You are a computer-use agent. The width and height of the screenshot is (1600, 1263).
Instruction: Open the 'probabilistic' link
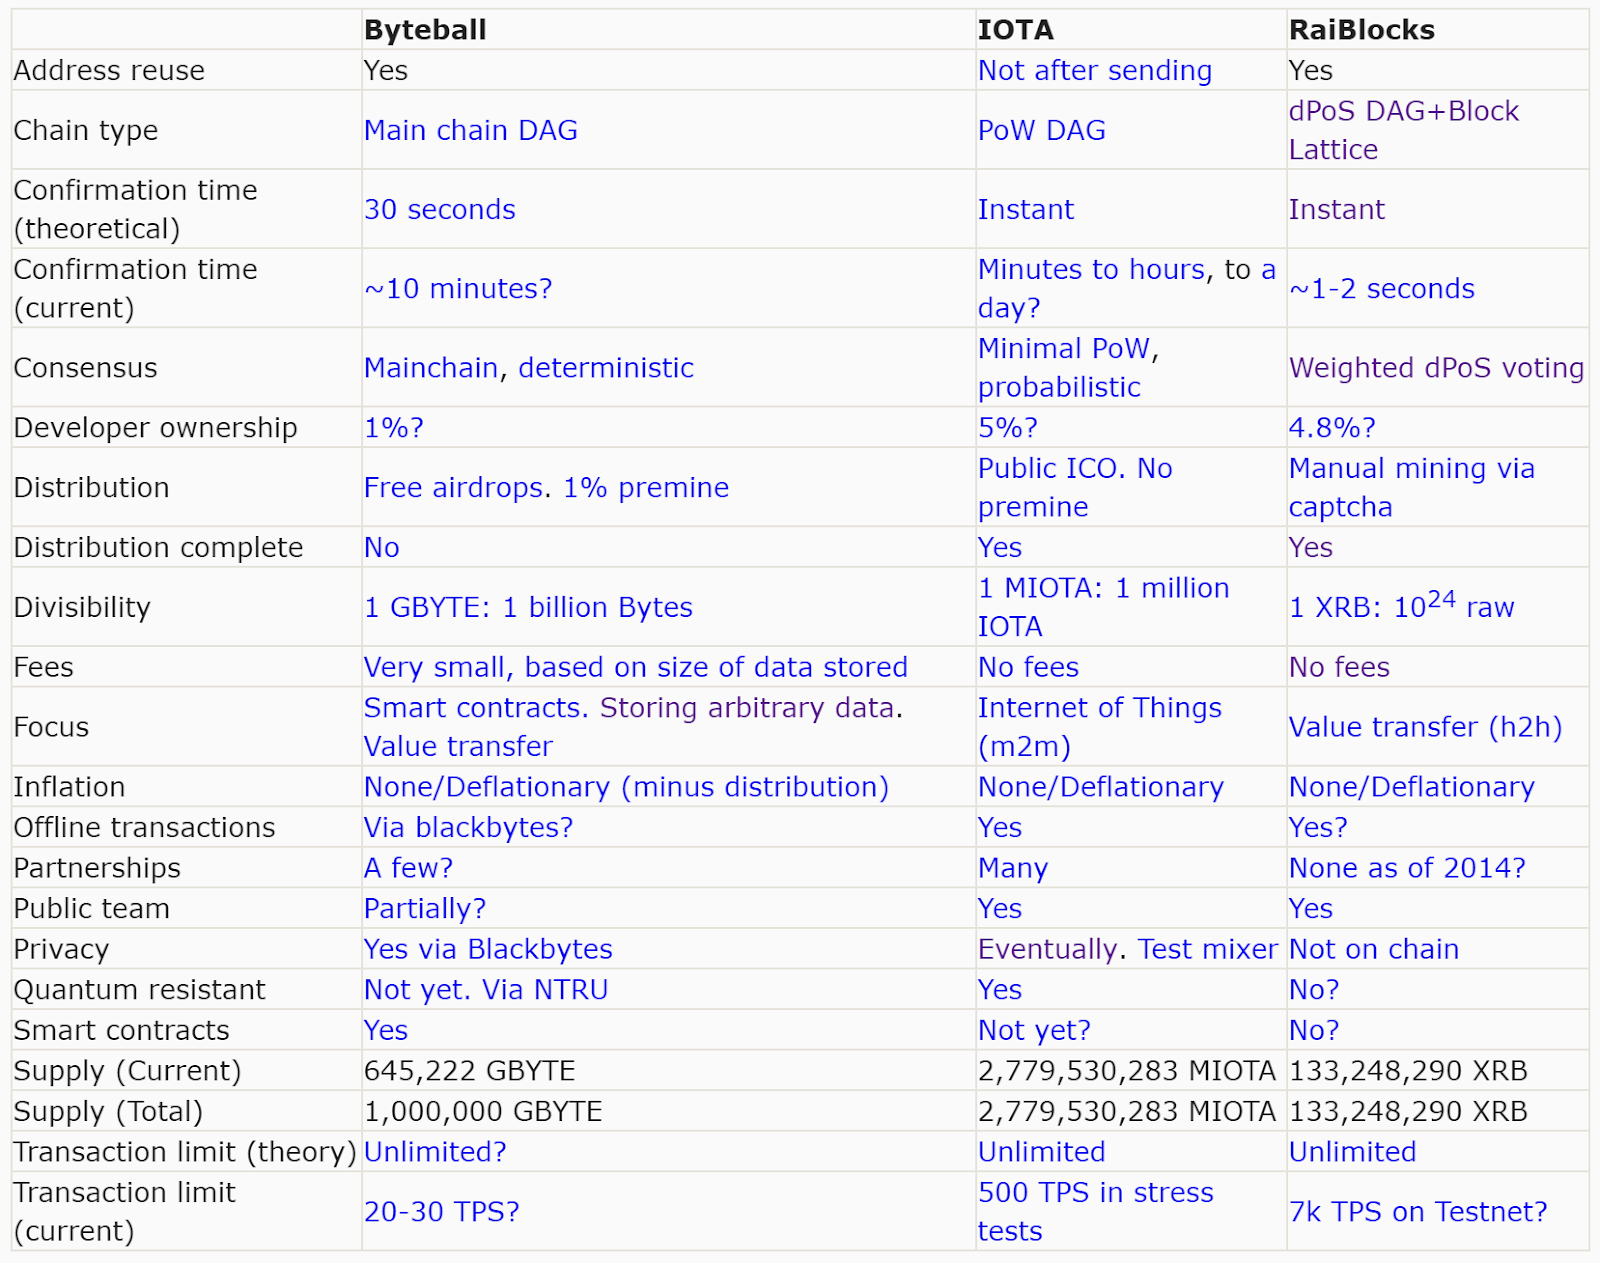coord(1059,387)
